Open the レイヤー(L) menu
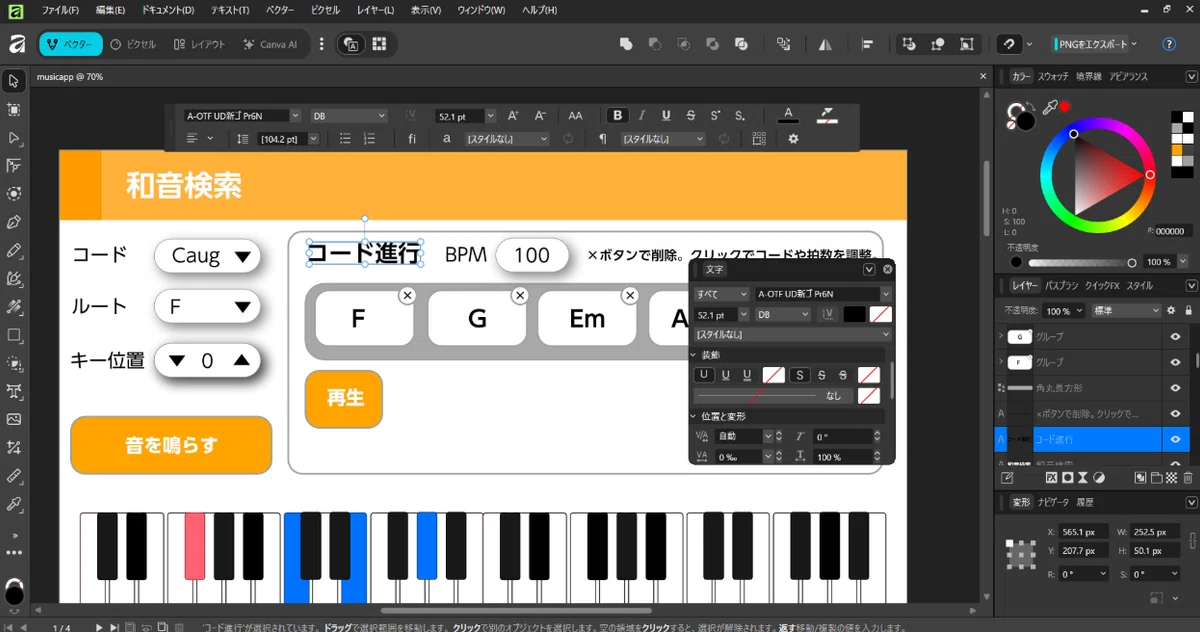The width and height of the screenshot is (1200, 632). [x=376, y=9]
